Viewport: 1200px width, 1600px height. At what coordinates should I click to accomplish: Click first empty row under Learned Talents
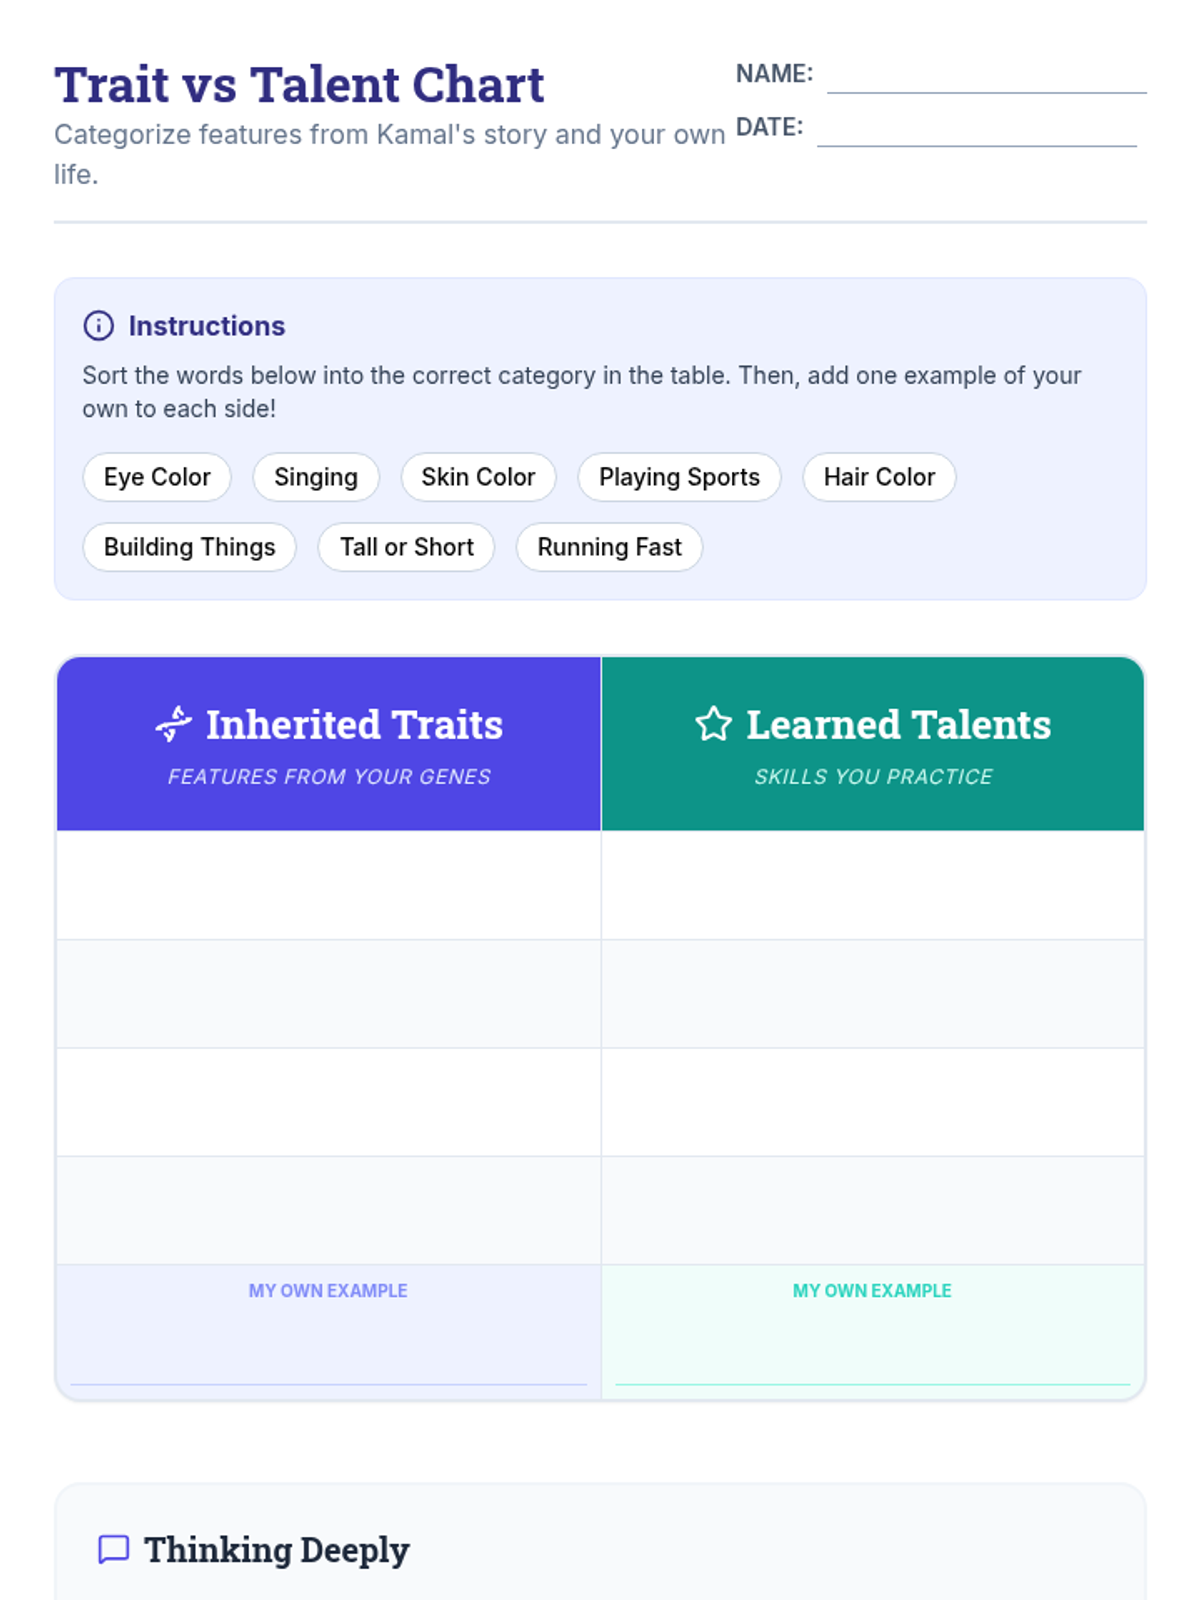pos(873,885)
